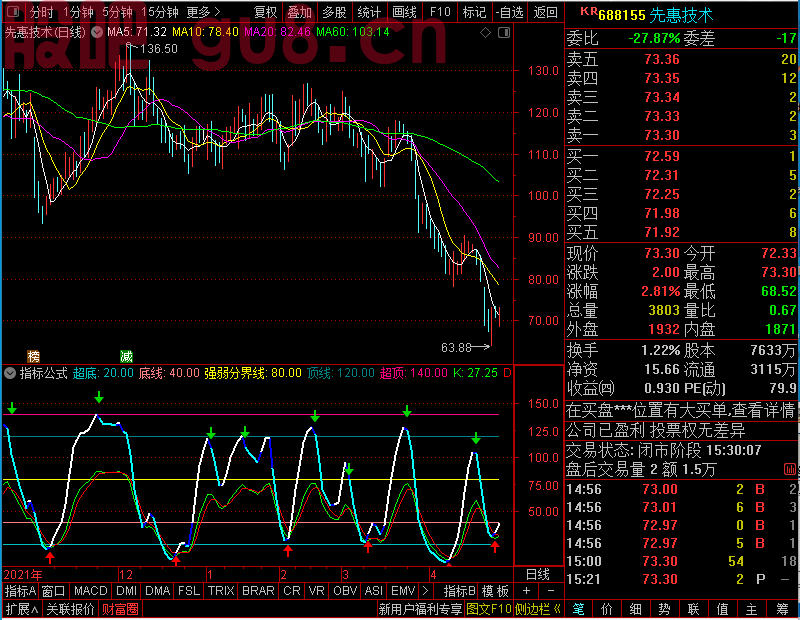800x620 pixels.
Task: Click the 15:00 73.30 trade row
Action: click(x=681, y=561)
